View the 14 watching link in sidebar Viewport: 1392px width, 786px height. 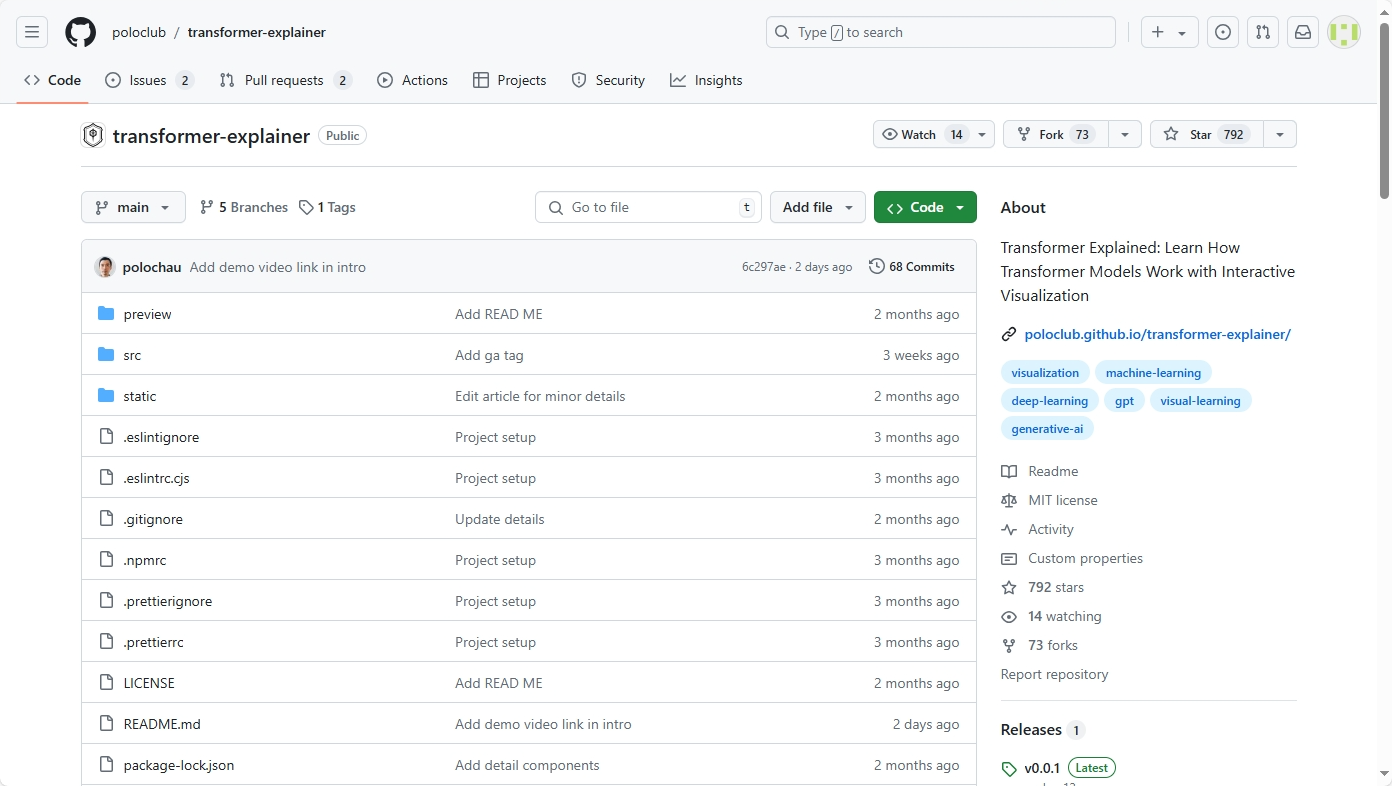(1052, 616)
